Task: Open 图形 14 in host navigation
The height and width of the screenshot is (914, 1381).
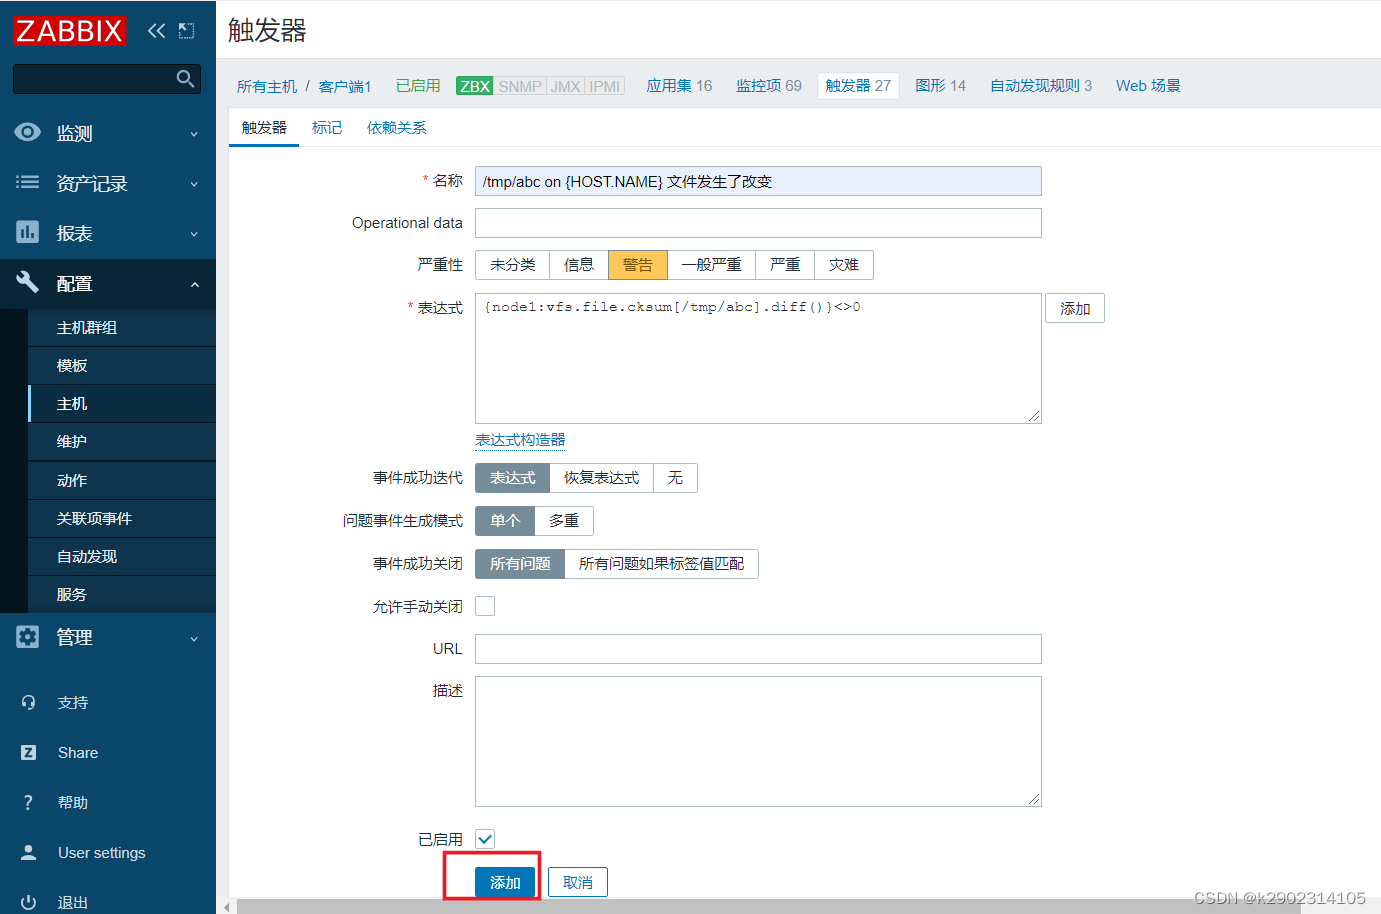Action: tap(941, 86)
